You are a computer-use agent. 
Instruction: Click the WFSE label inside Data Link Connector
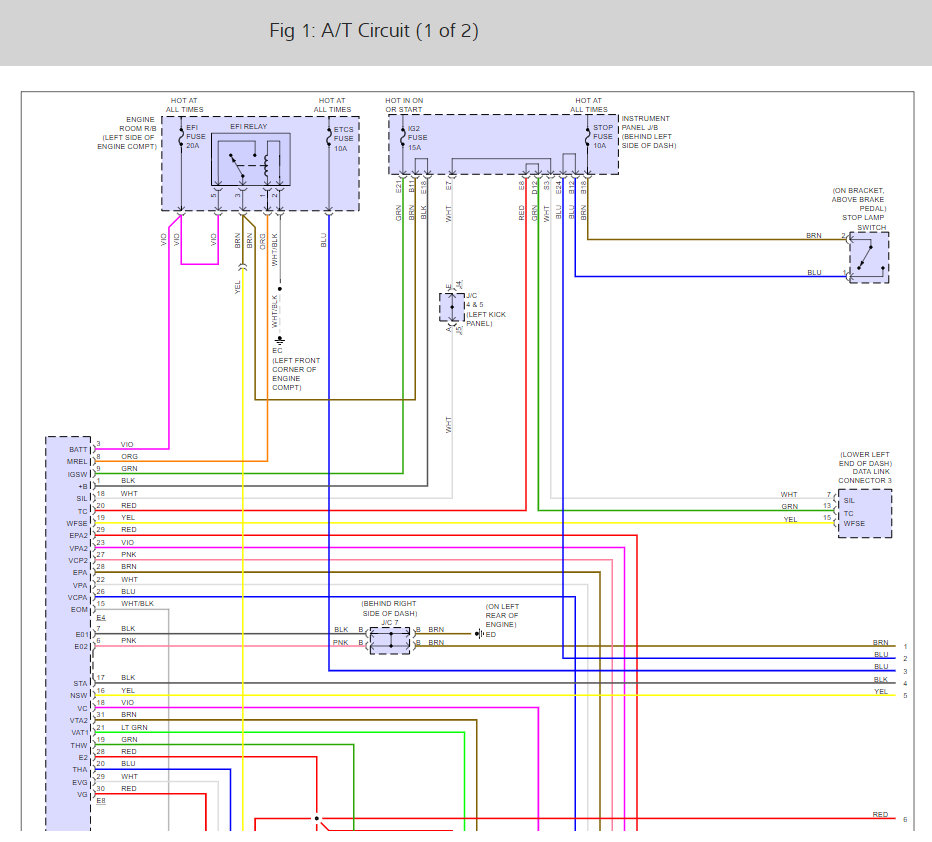click(x=854, y=524)
